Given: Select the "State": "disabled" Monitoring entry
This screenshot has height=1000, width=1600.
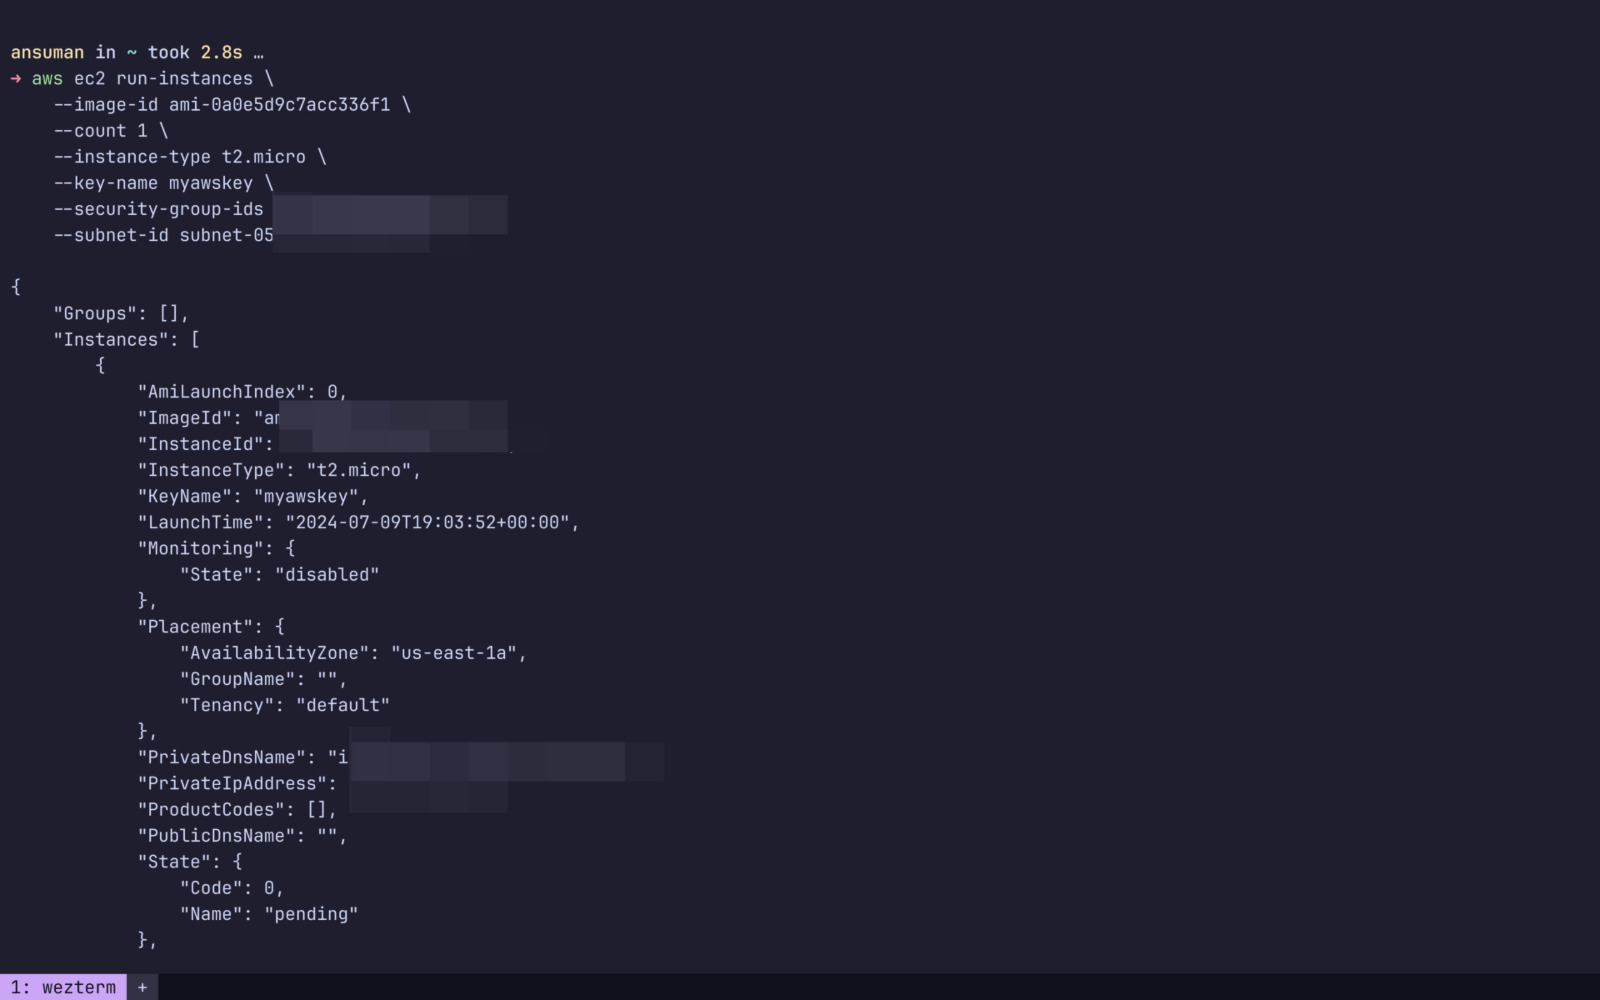Looking at the screenshot, I should pyautogui.click(x=280, y=574).
